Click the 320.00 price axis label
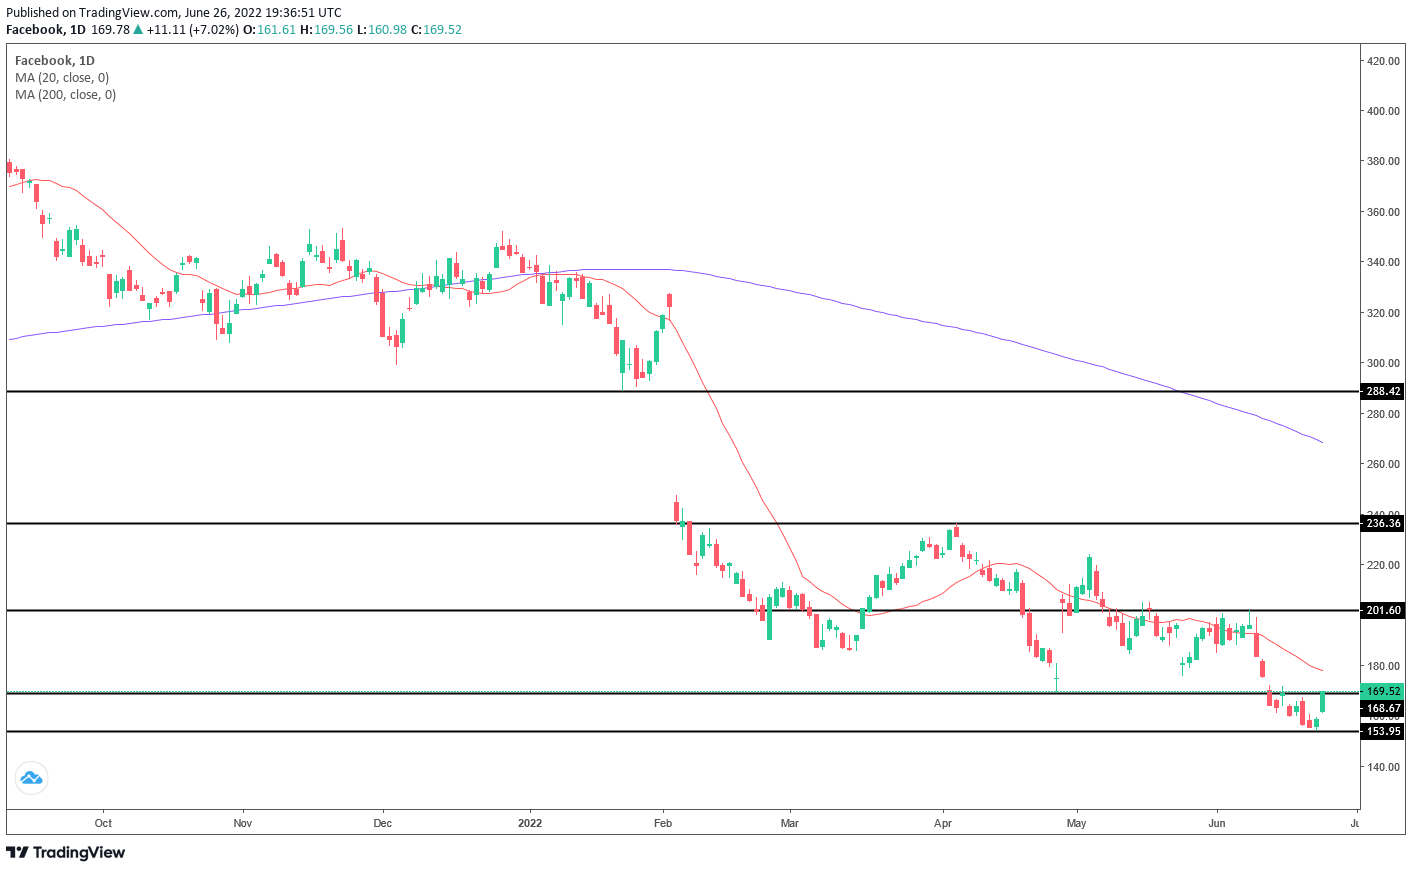Screen dimensions: 1412x871 (1384, 313)
